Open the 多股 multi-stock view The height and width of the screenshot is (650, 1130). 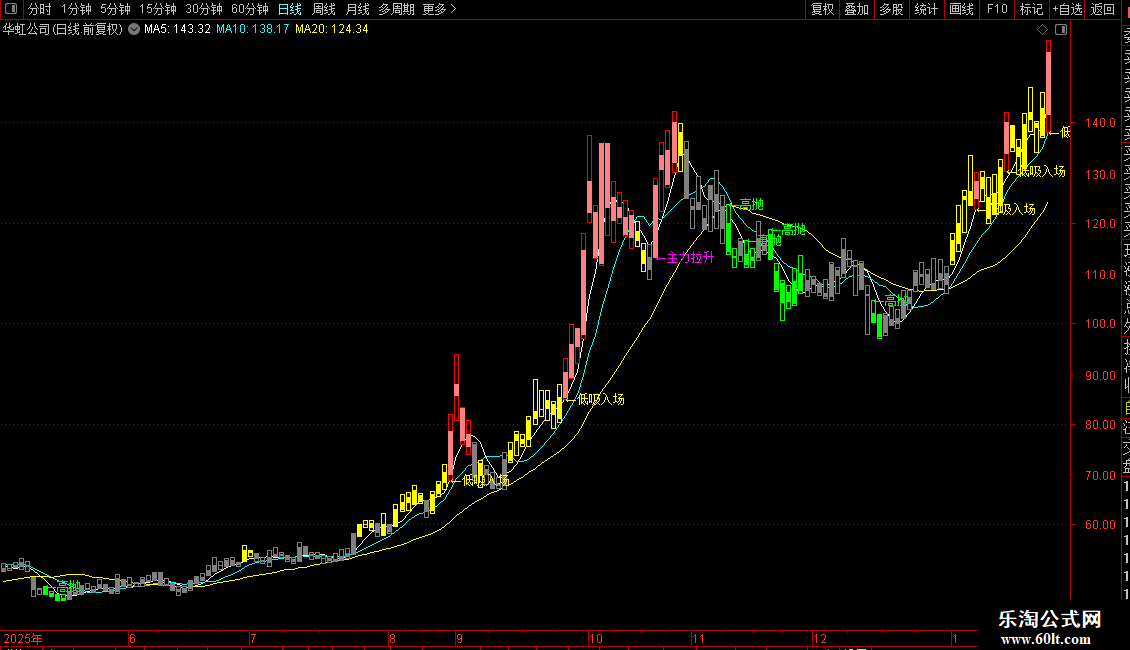[891, 9]
